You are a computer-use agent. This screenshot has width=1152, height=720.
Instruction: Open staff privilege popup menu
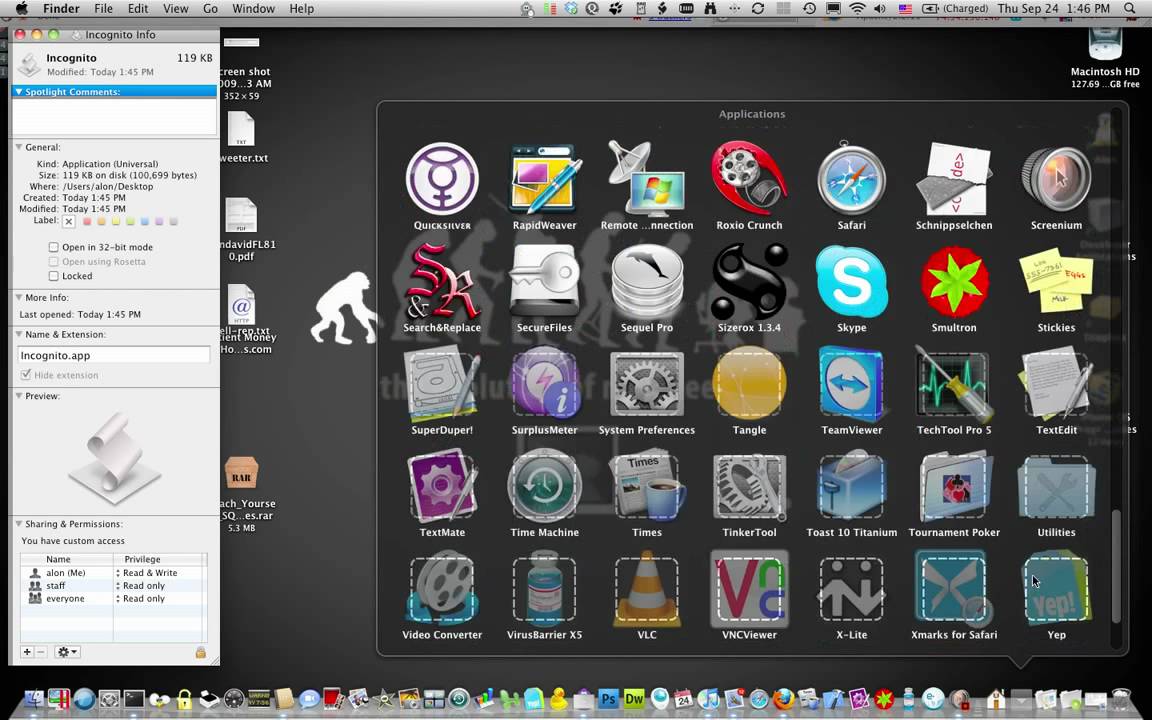pos(141,586)
